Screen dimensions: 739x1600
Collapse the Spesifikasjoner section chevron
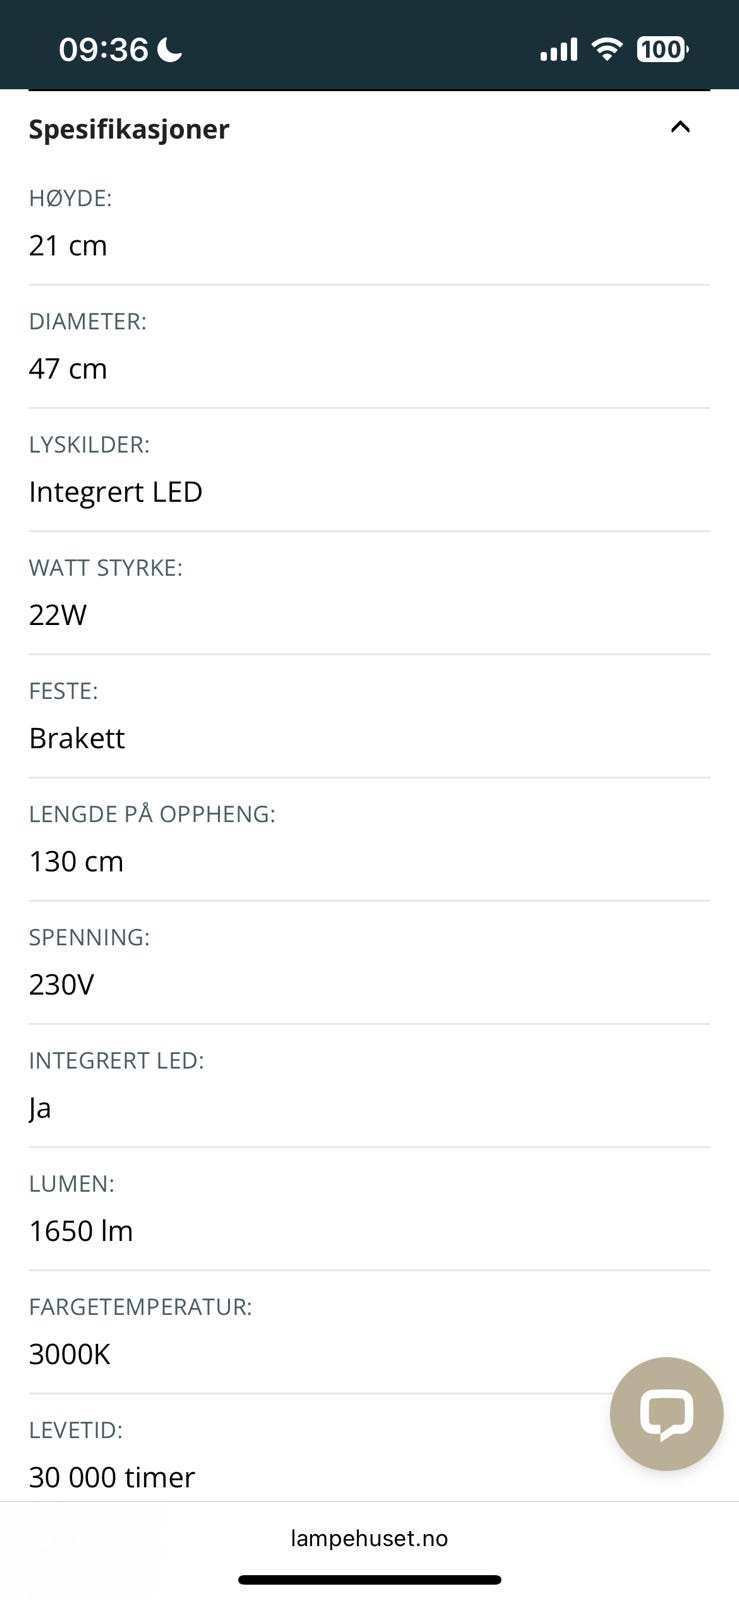[680, 127]
